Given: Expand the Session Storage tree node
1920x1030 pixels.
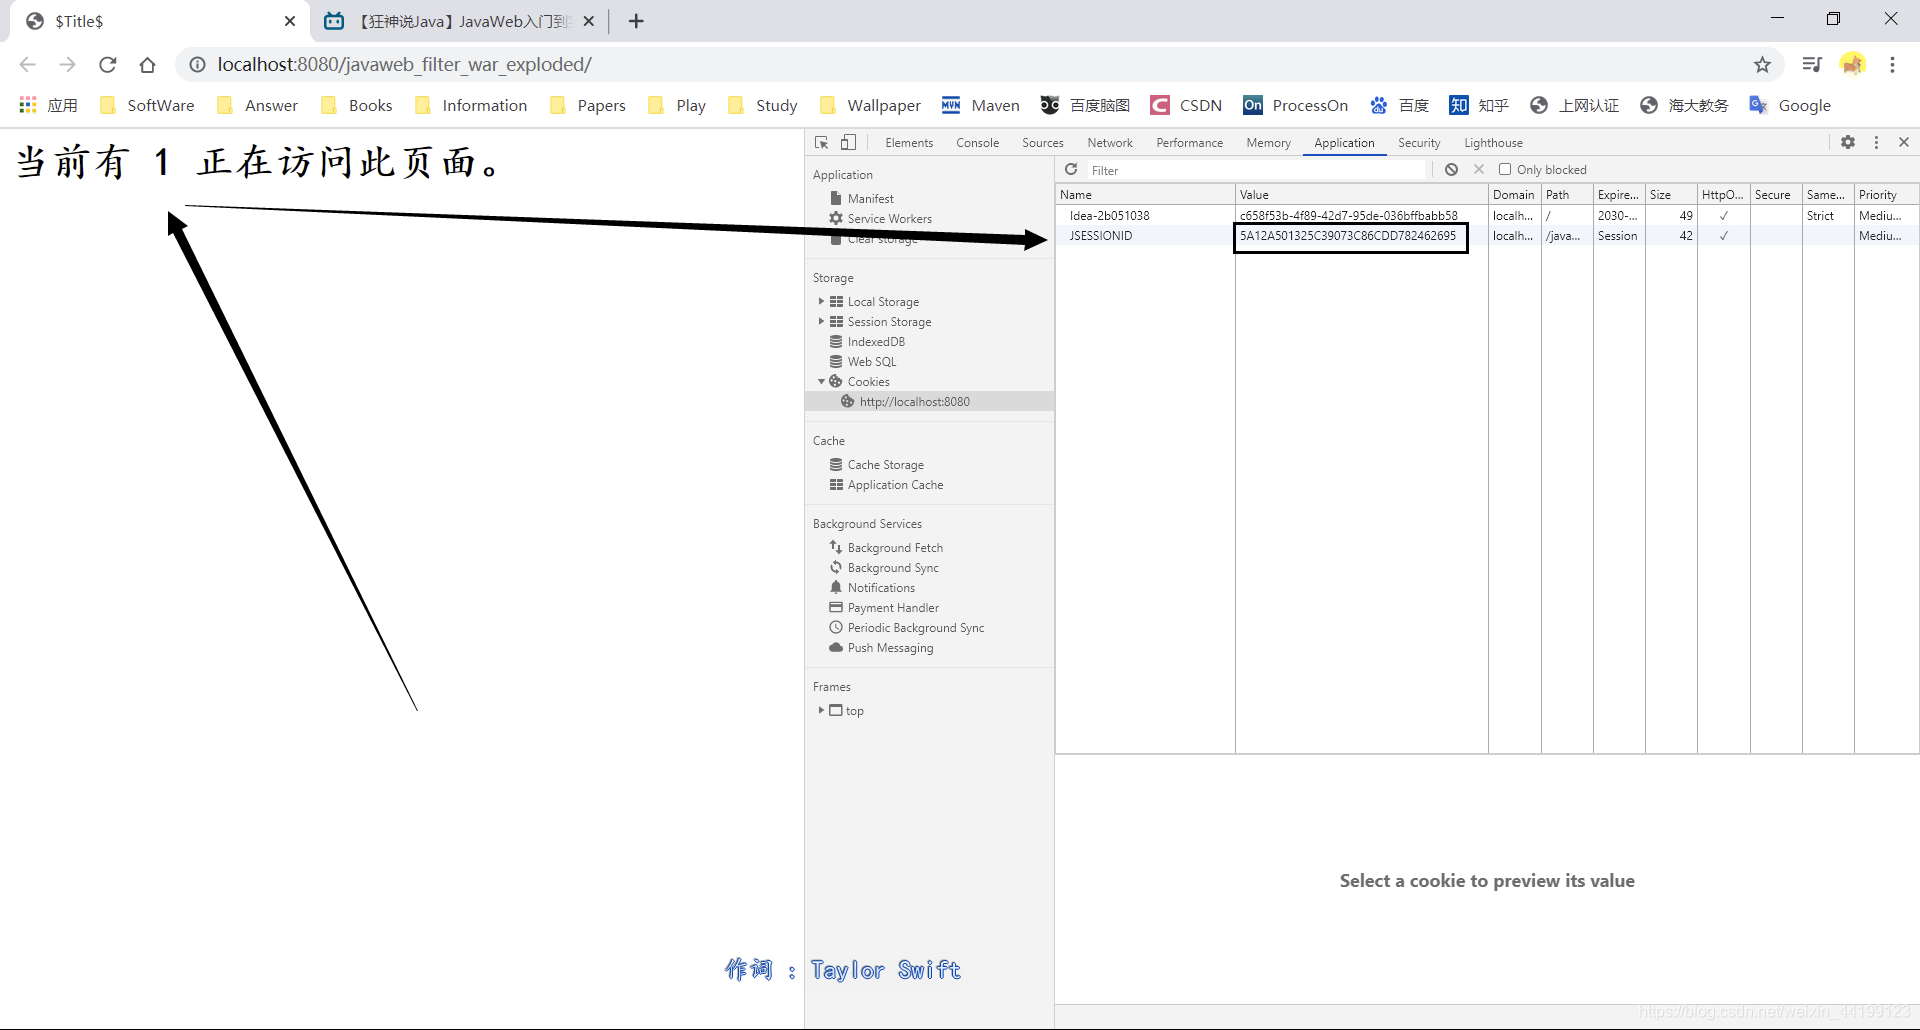Looking at the screenshot, I should (x=821, y=322).
